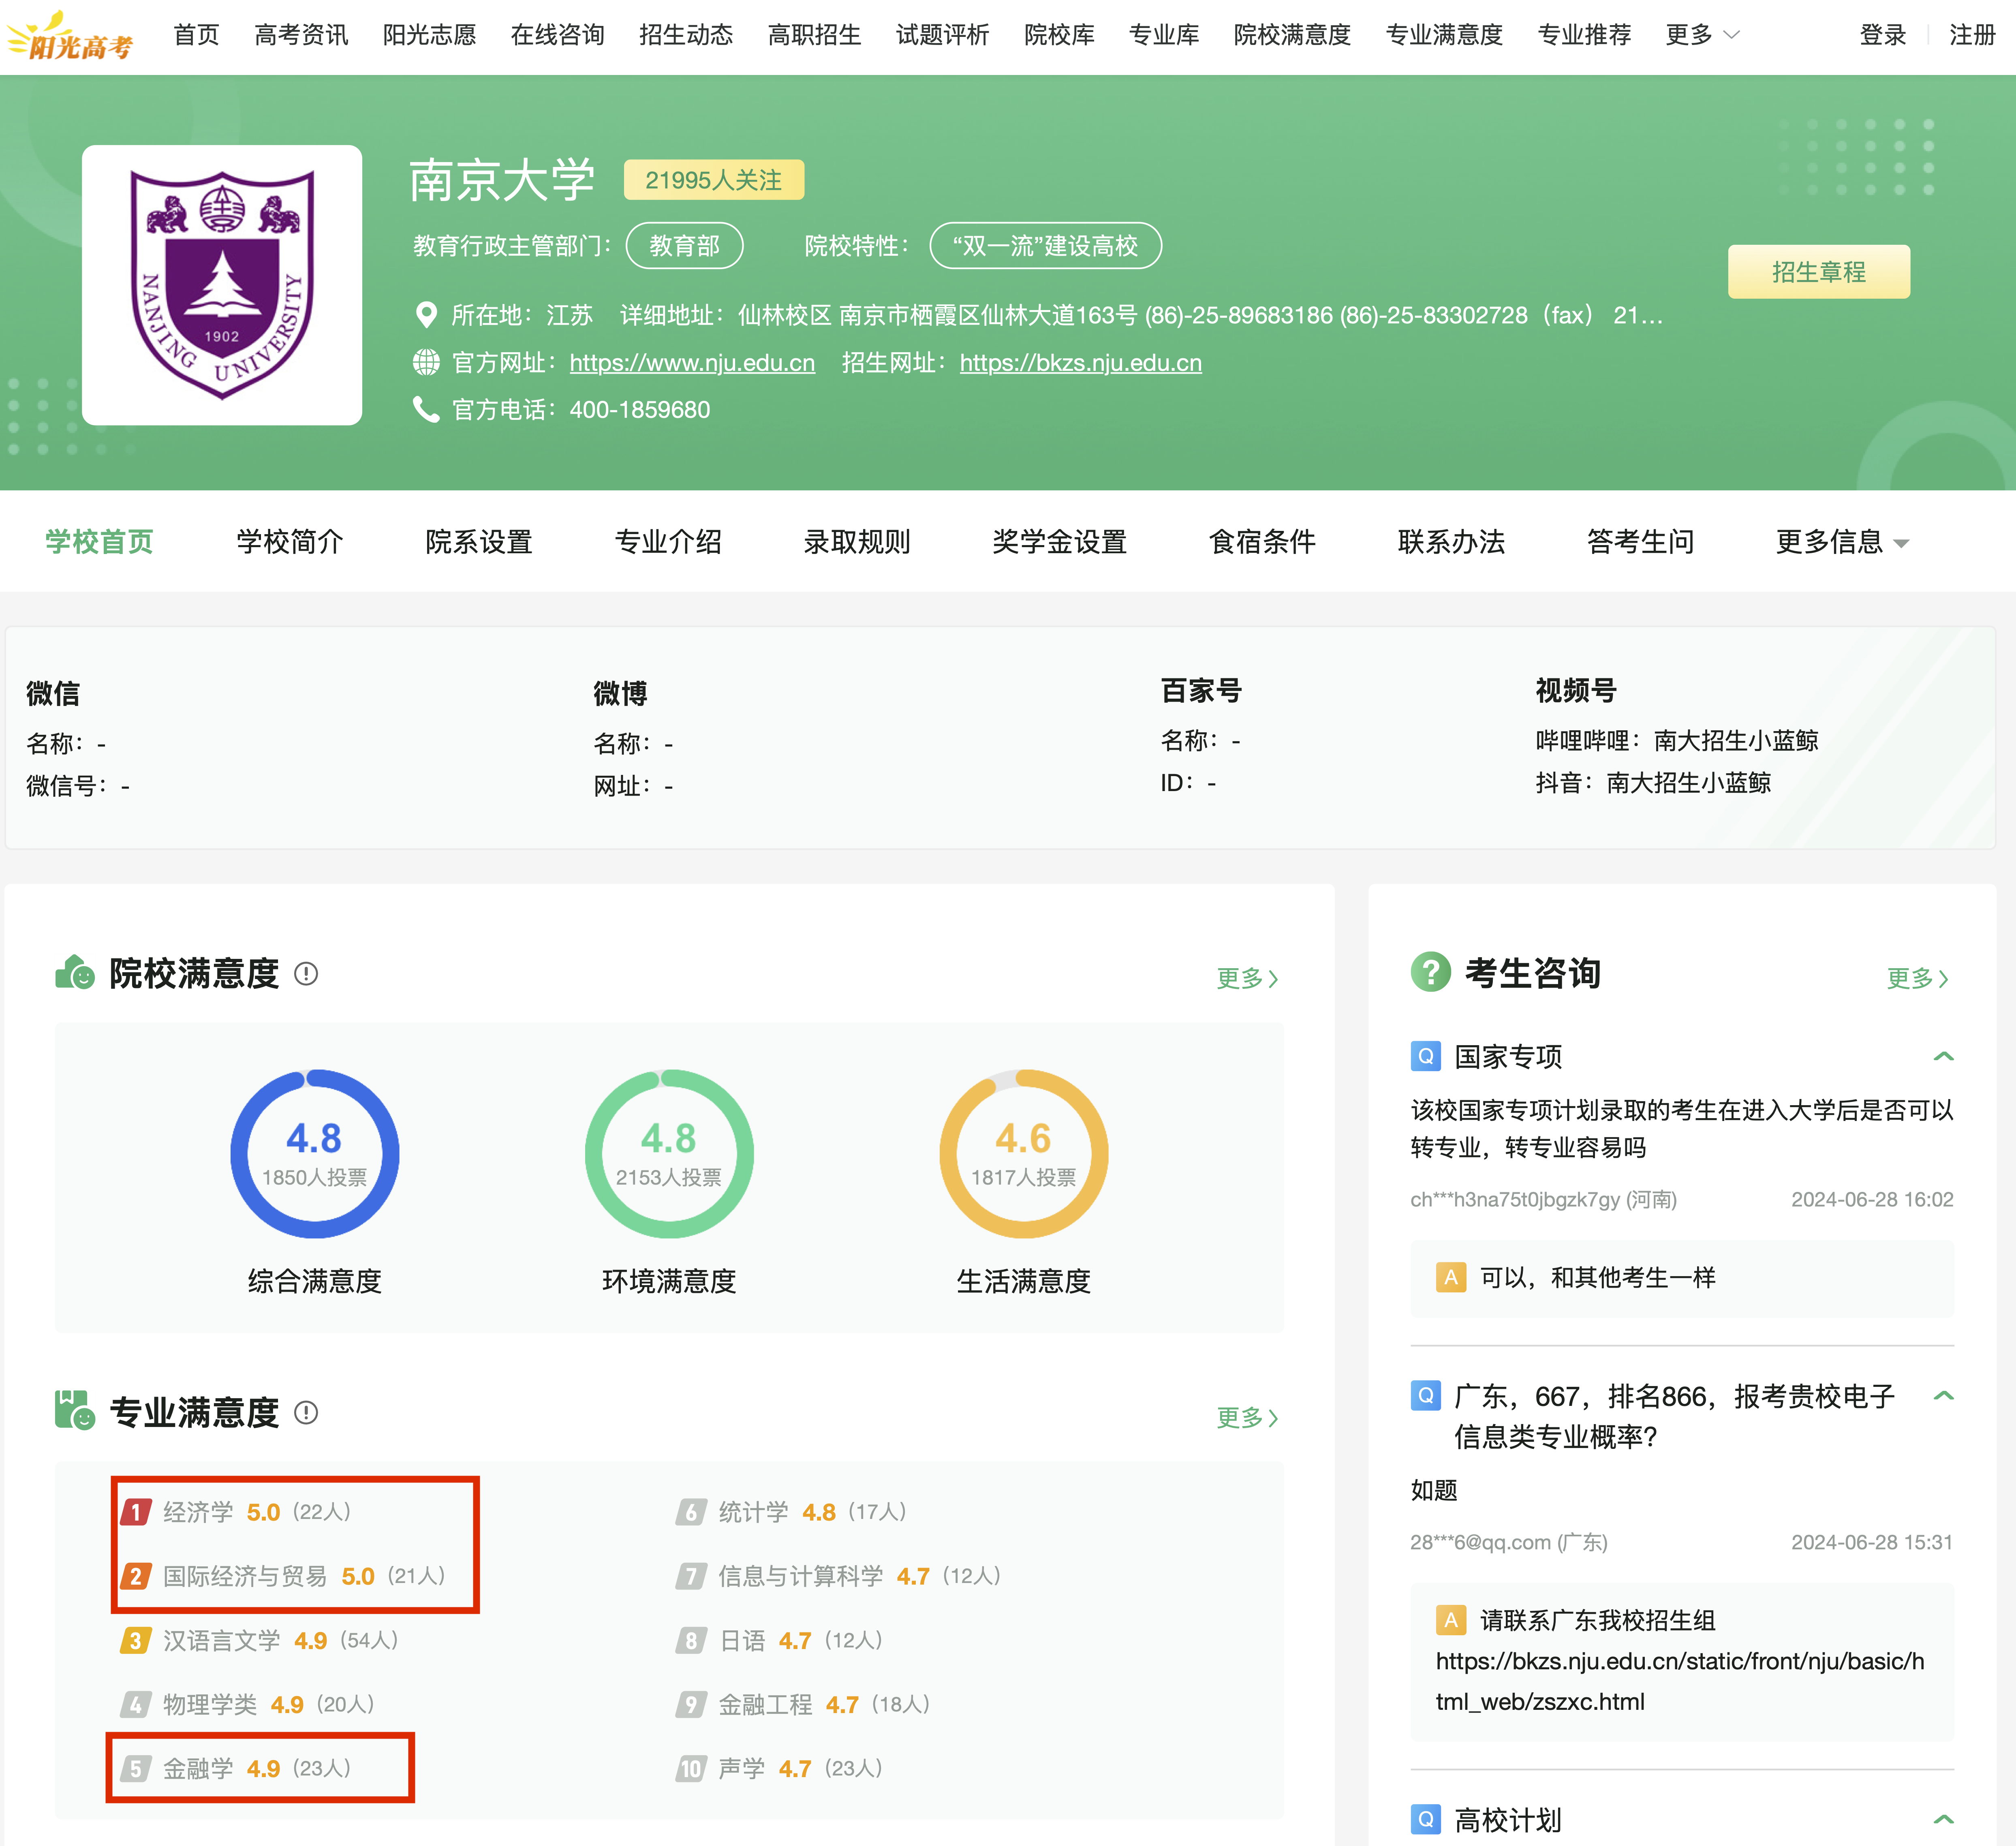Switch to the 专业介绍 tab
This screenshot has width=2016, height=1846.
point(668,542)
